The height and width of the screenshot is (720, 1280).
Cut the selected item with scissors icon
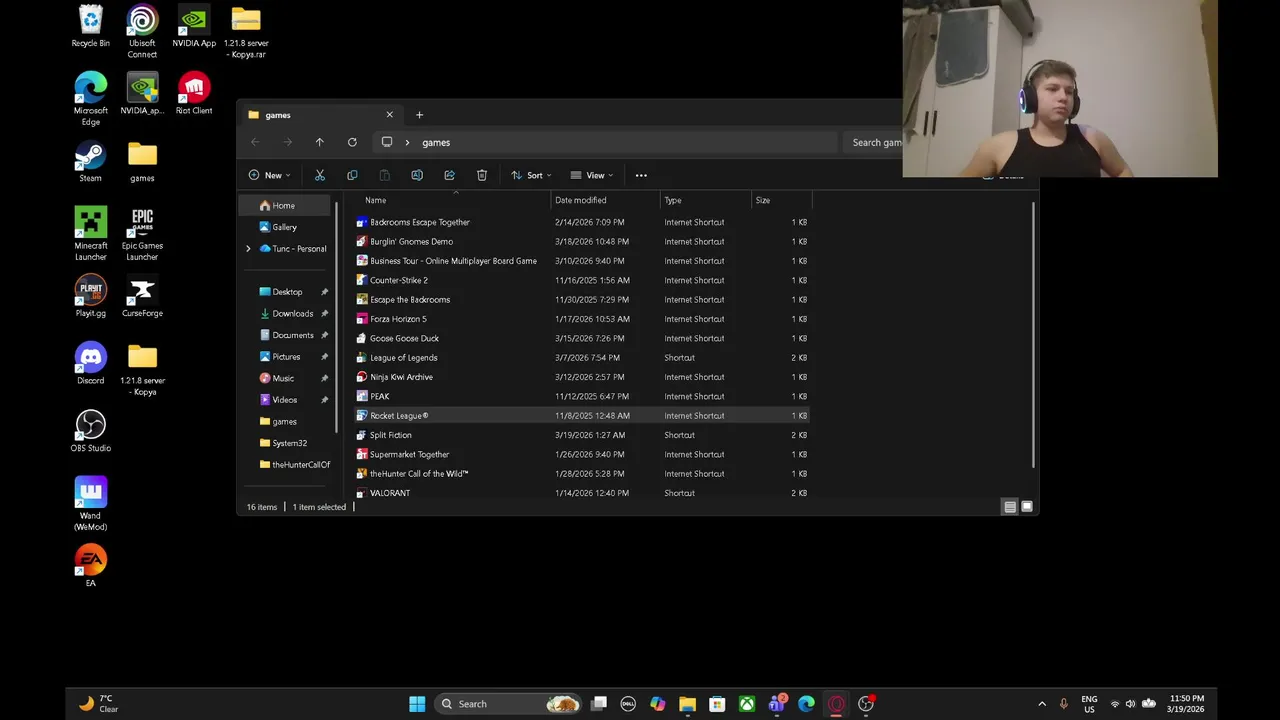tap(320, 175)
